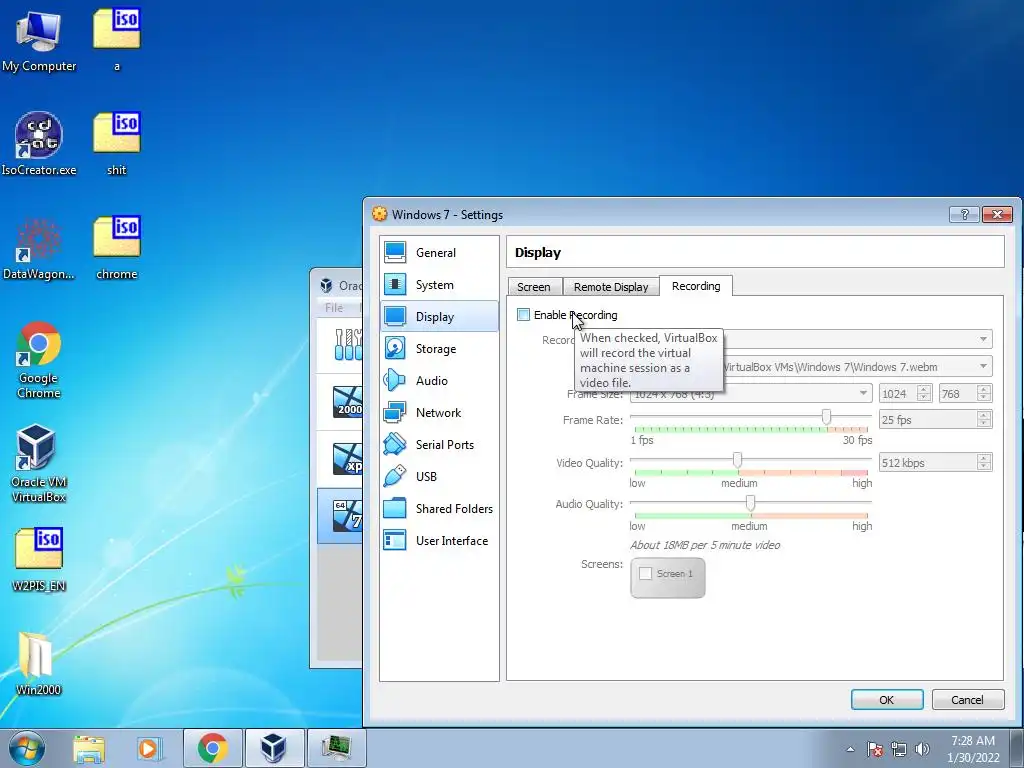This screenshot has width=1024, height=768.
Task: Select the Win2000 folder on desktop
Action: (39, 663)
